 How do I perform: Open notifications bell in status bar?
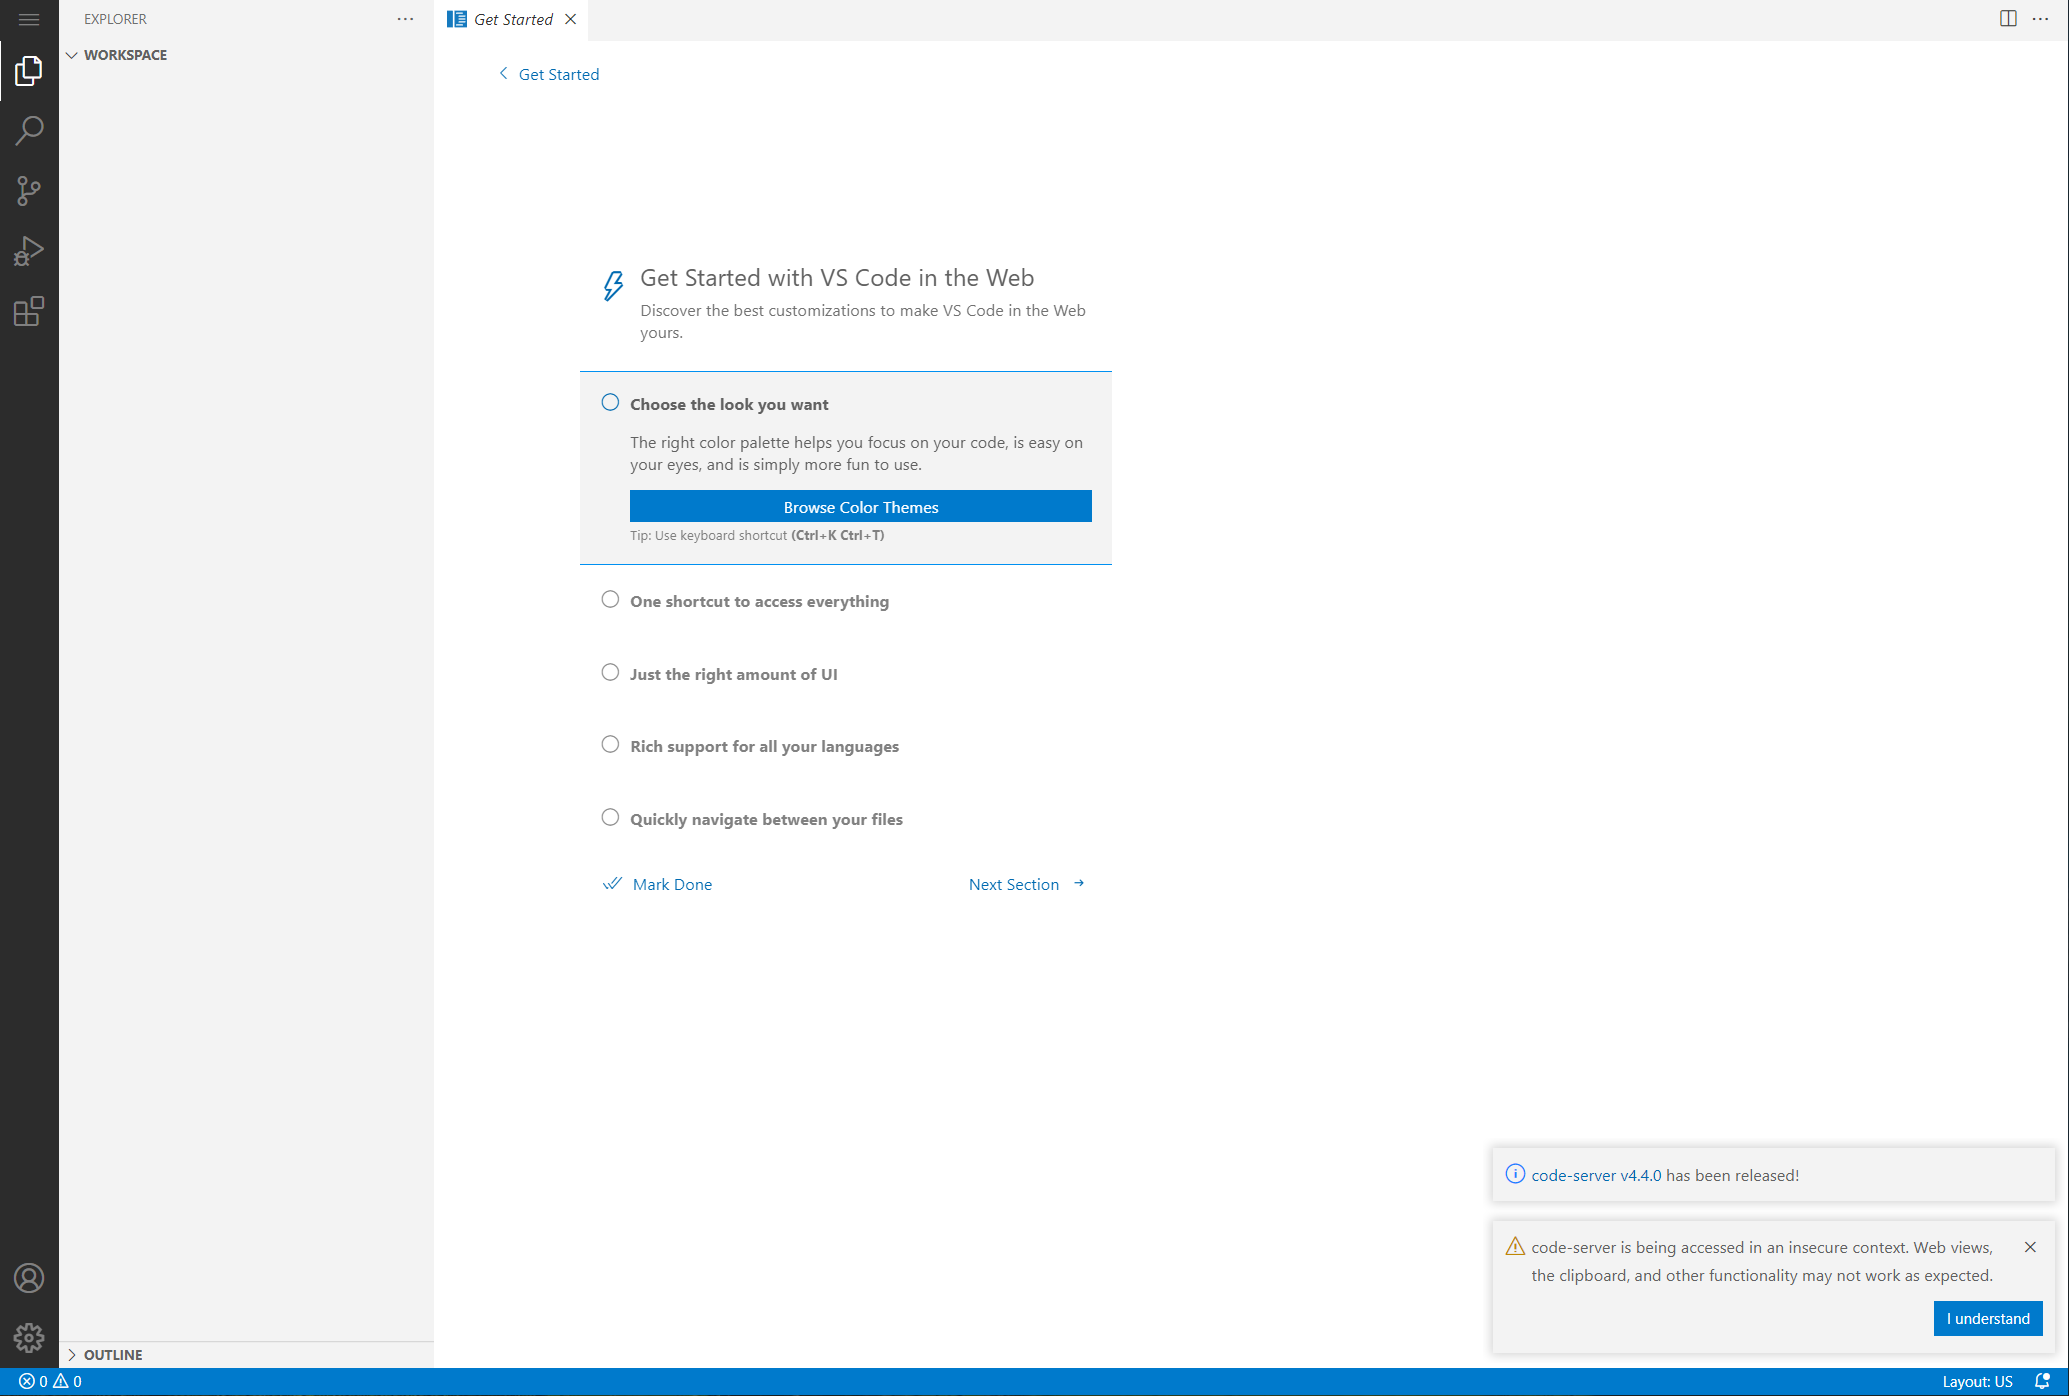2043,1381
